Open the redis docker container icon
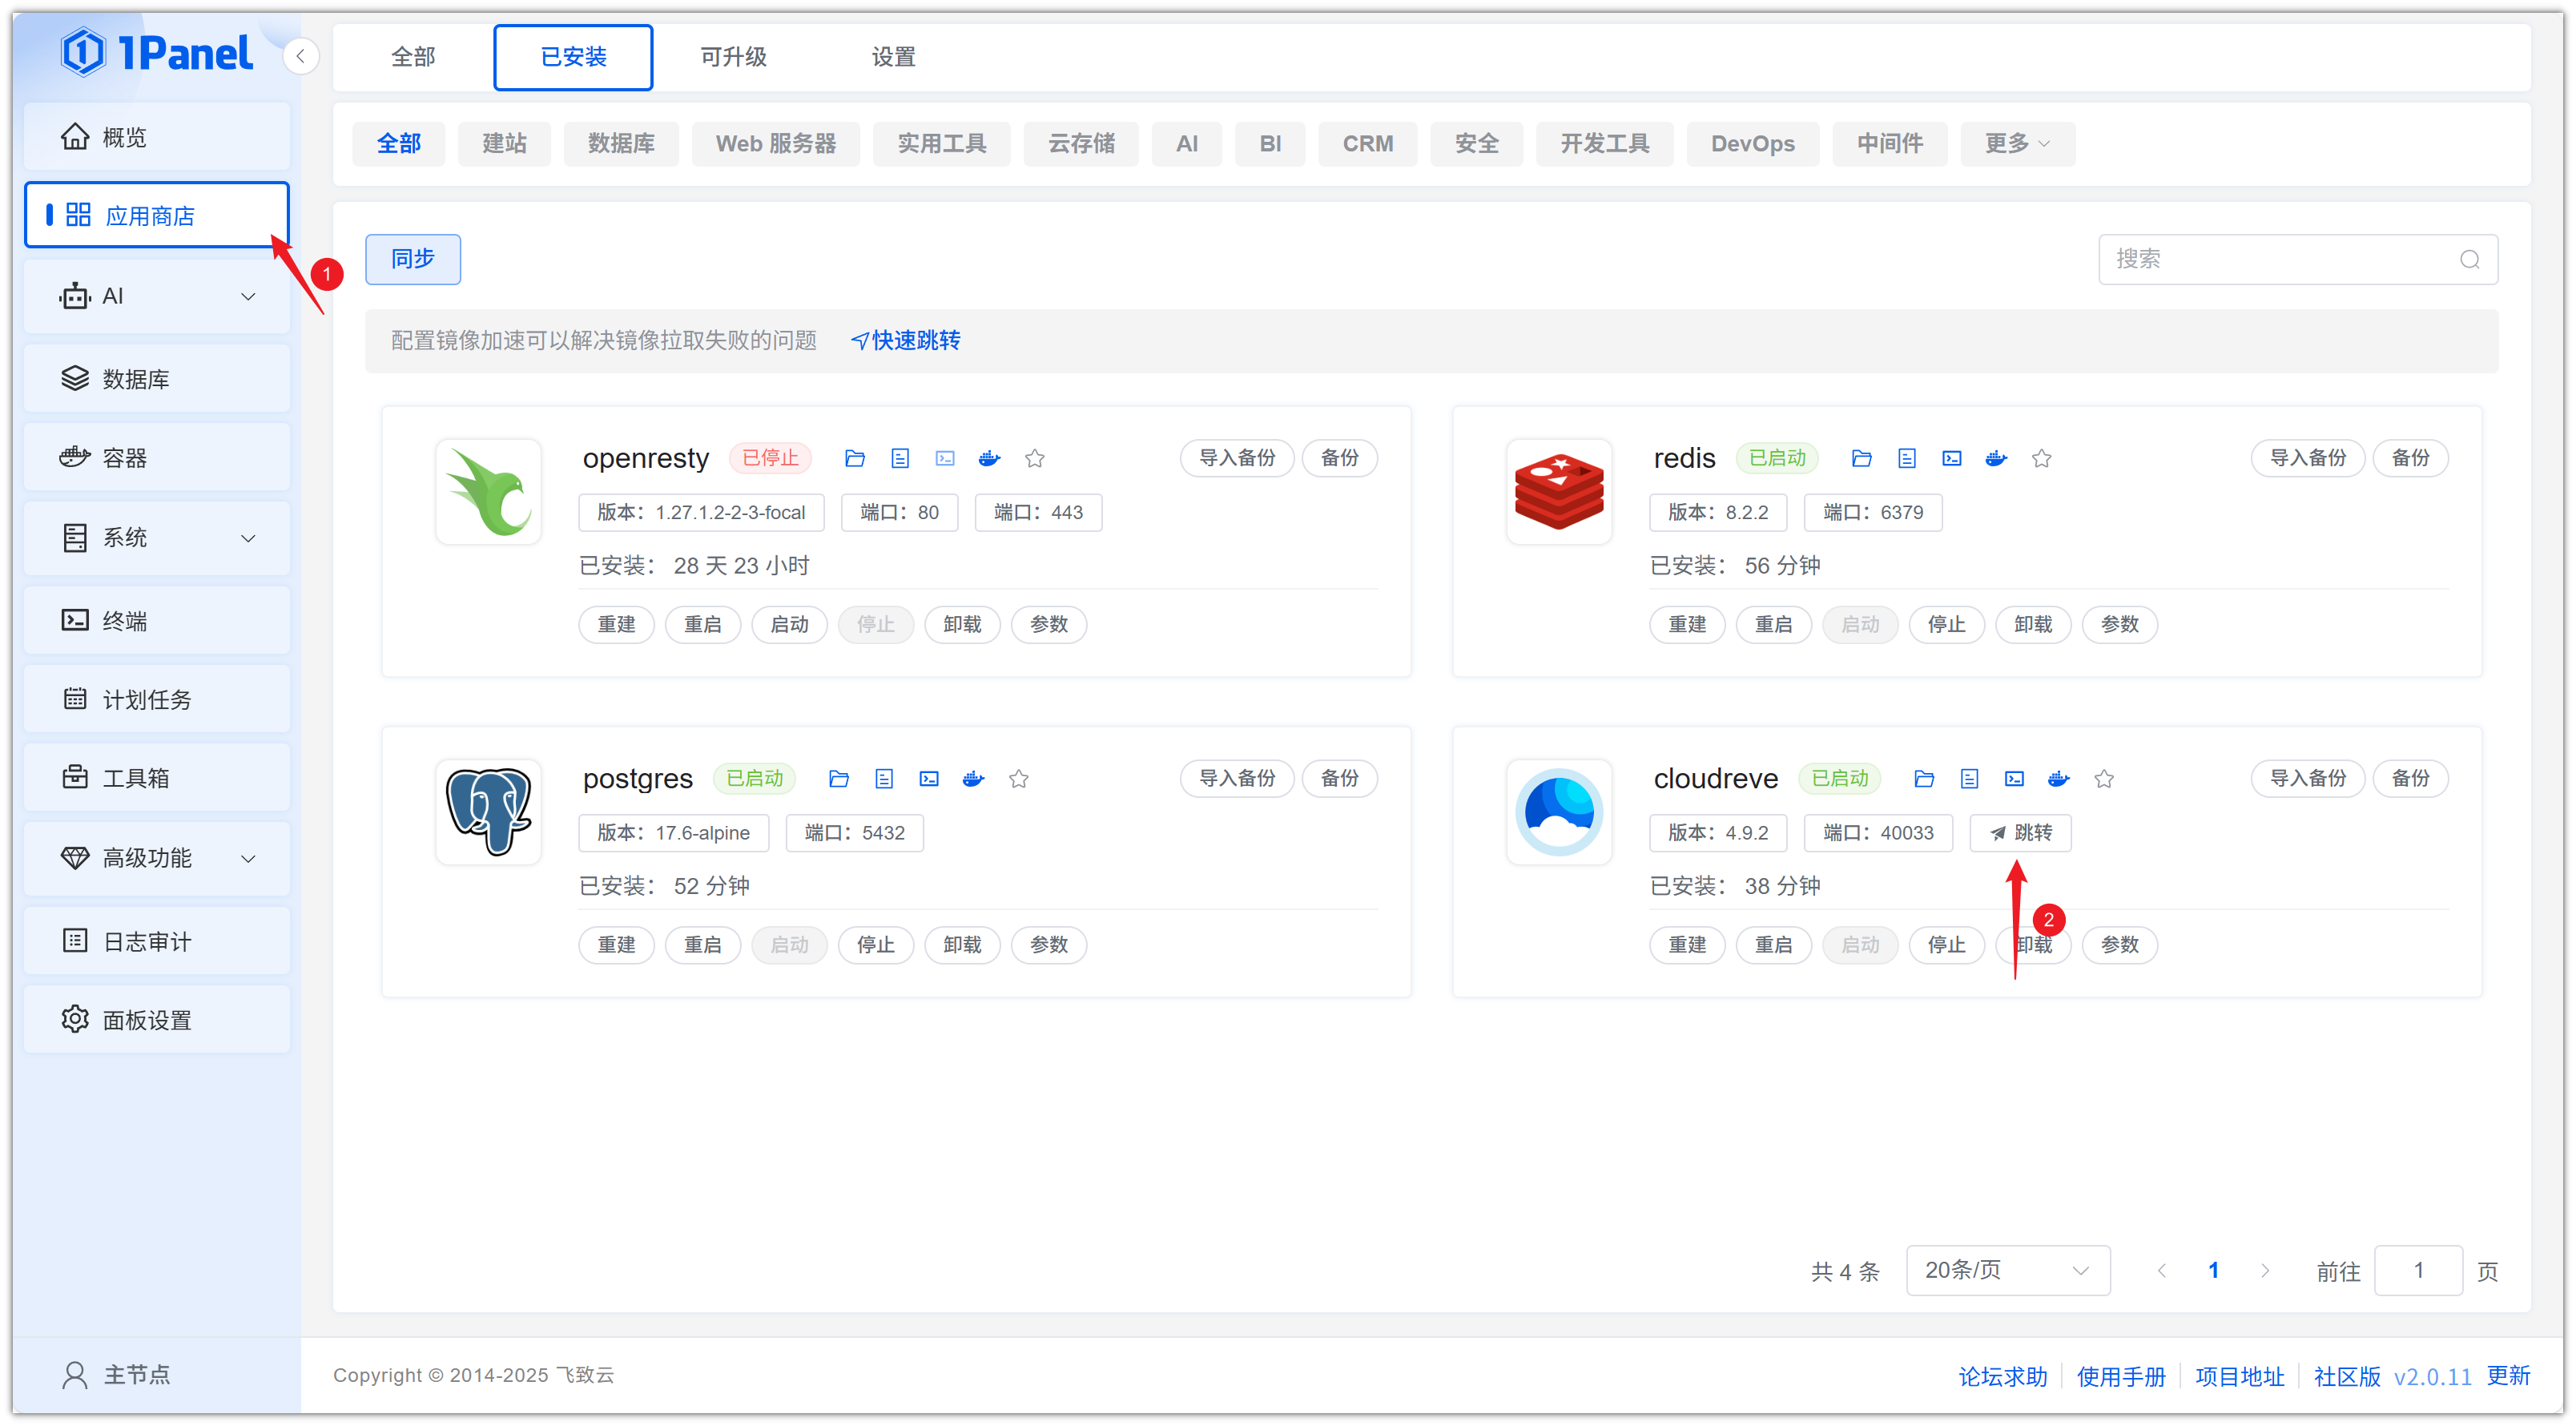 tap(1996, 458)
